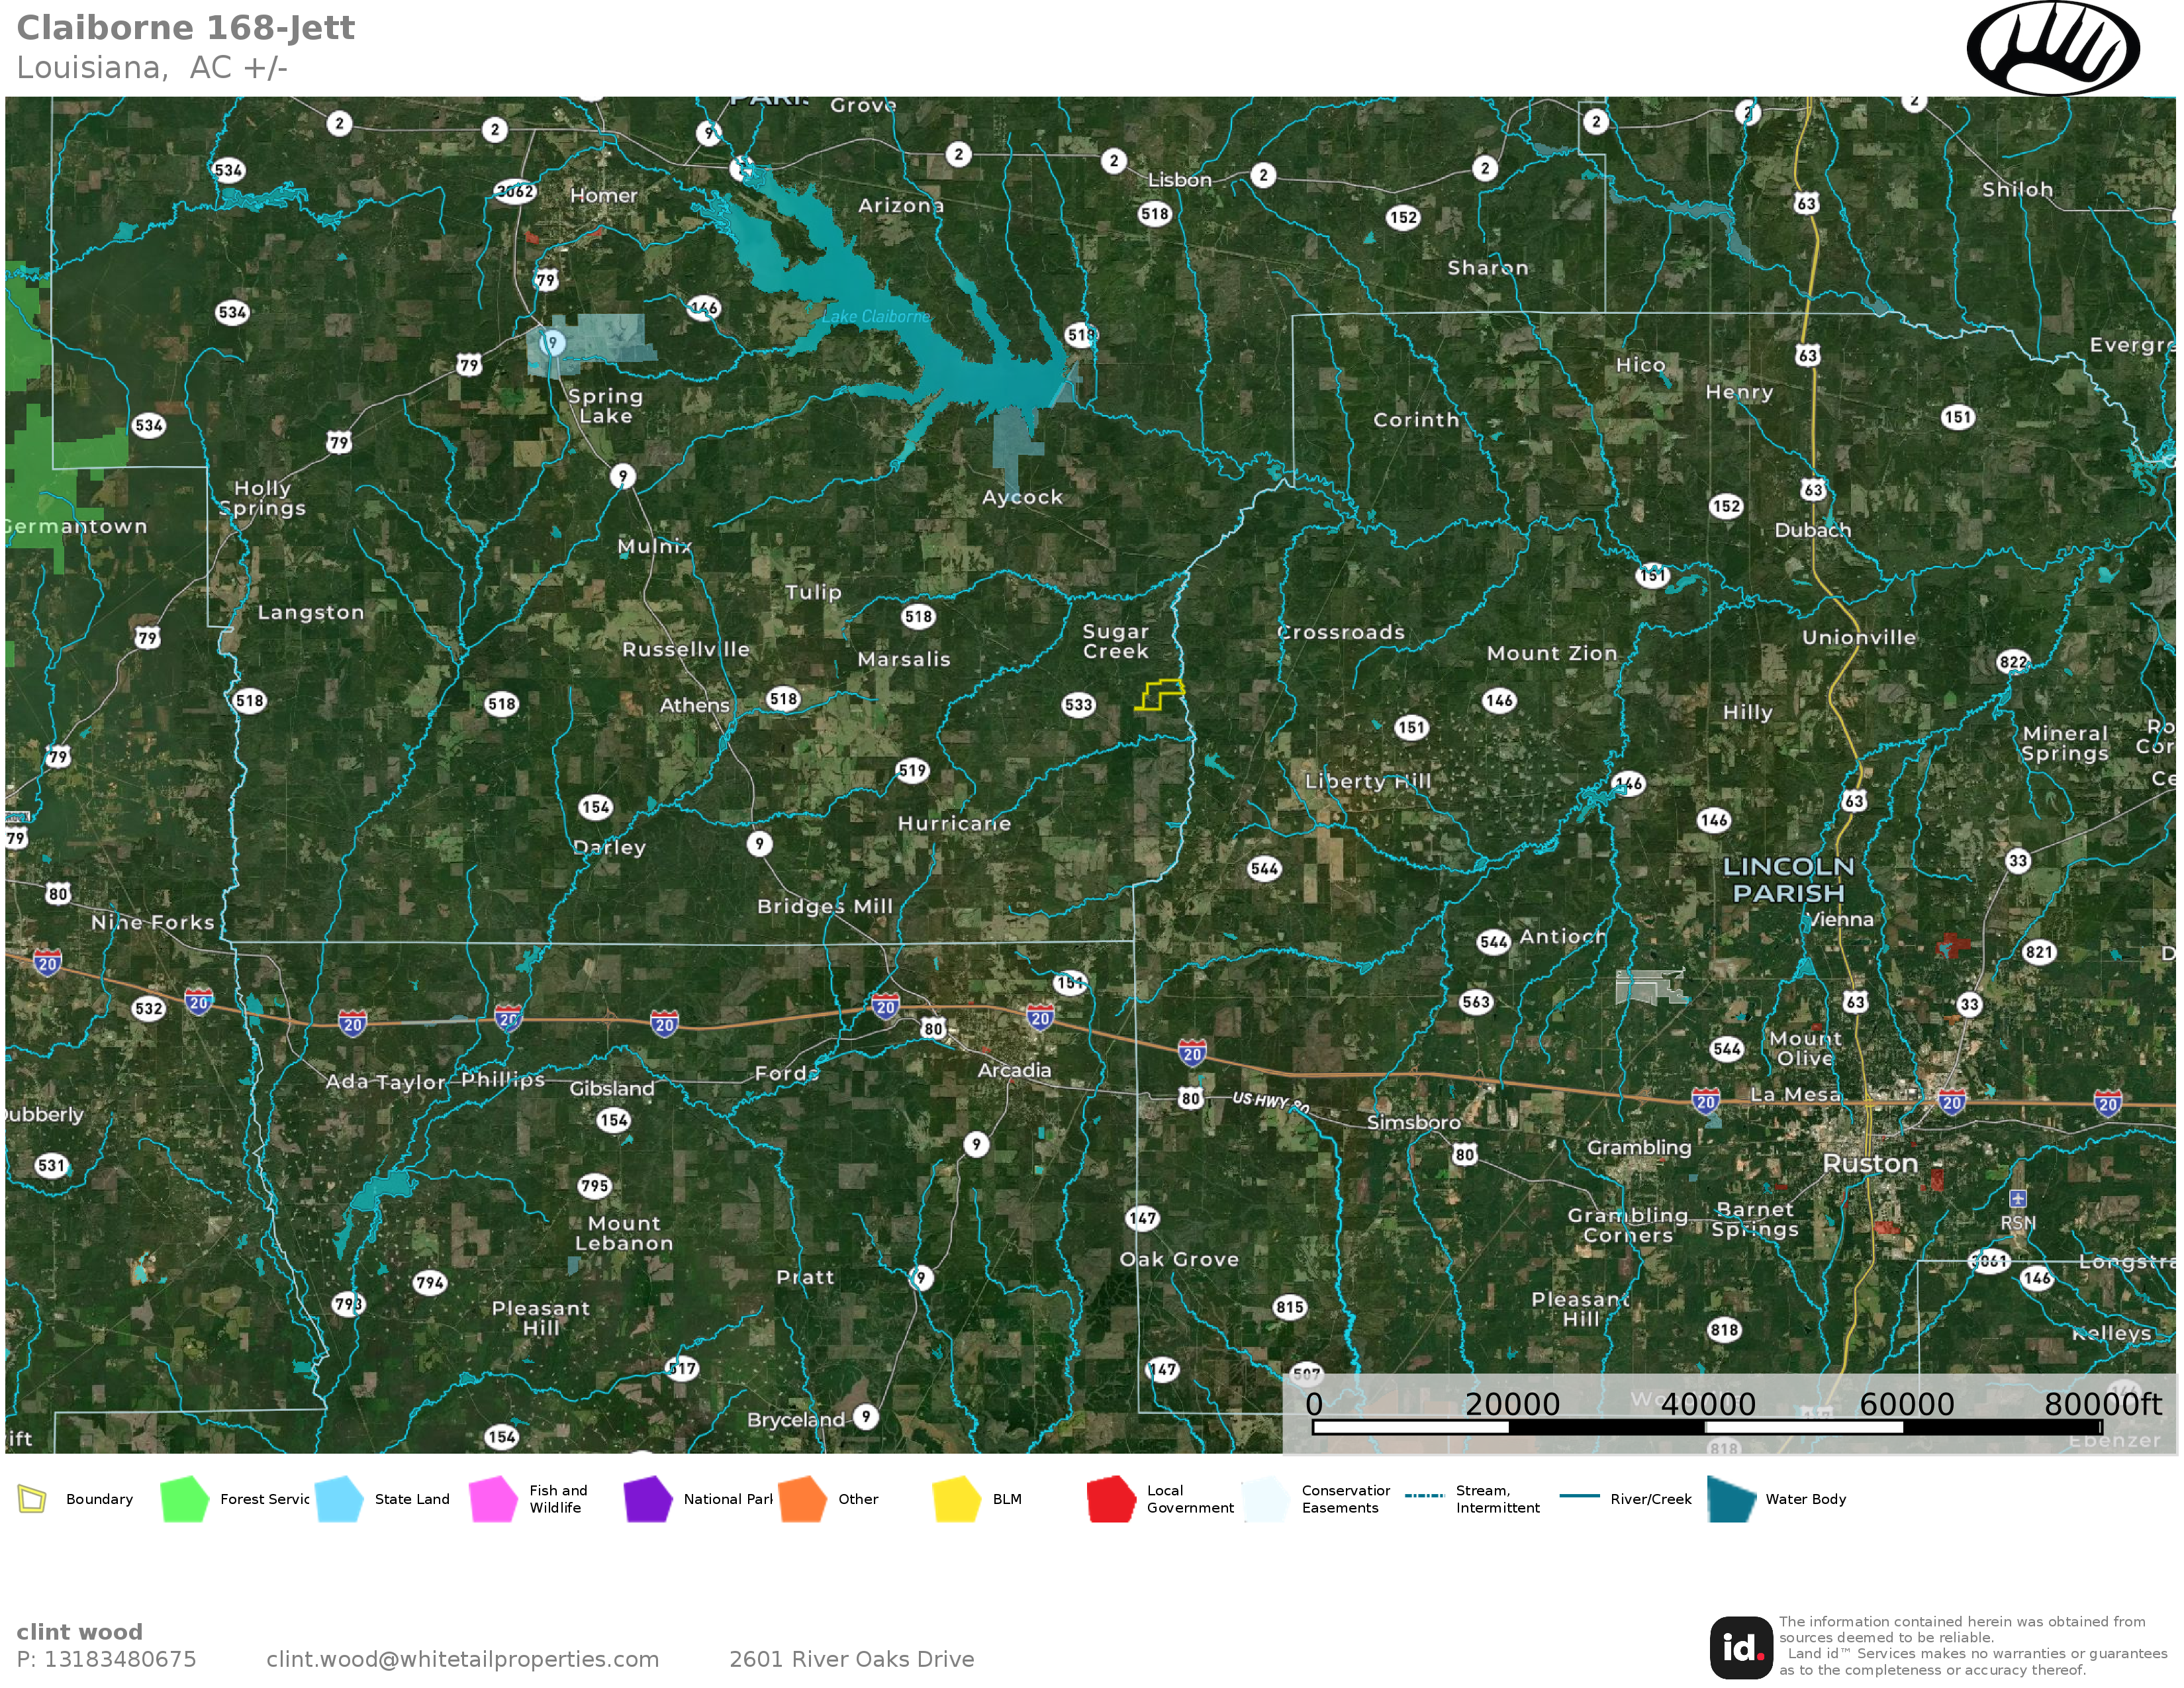Click the Highway 519 route marker
The image size is (2184, 1688).
(x=912, y=770)
